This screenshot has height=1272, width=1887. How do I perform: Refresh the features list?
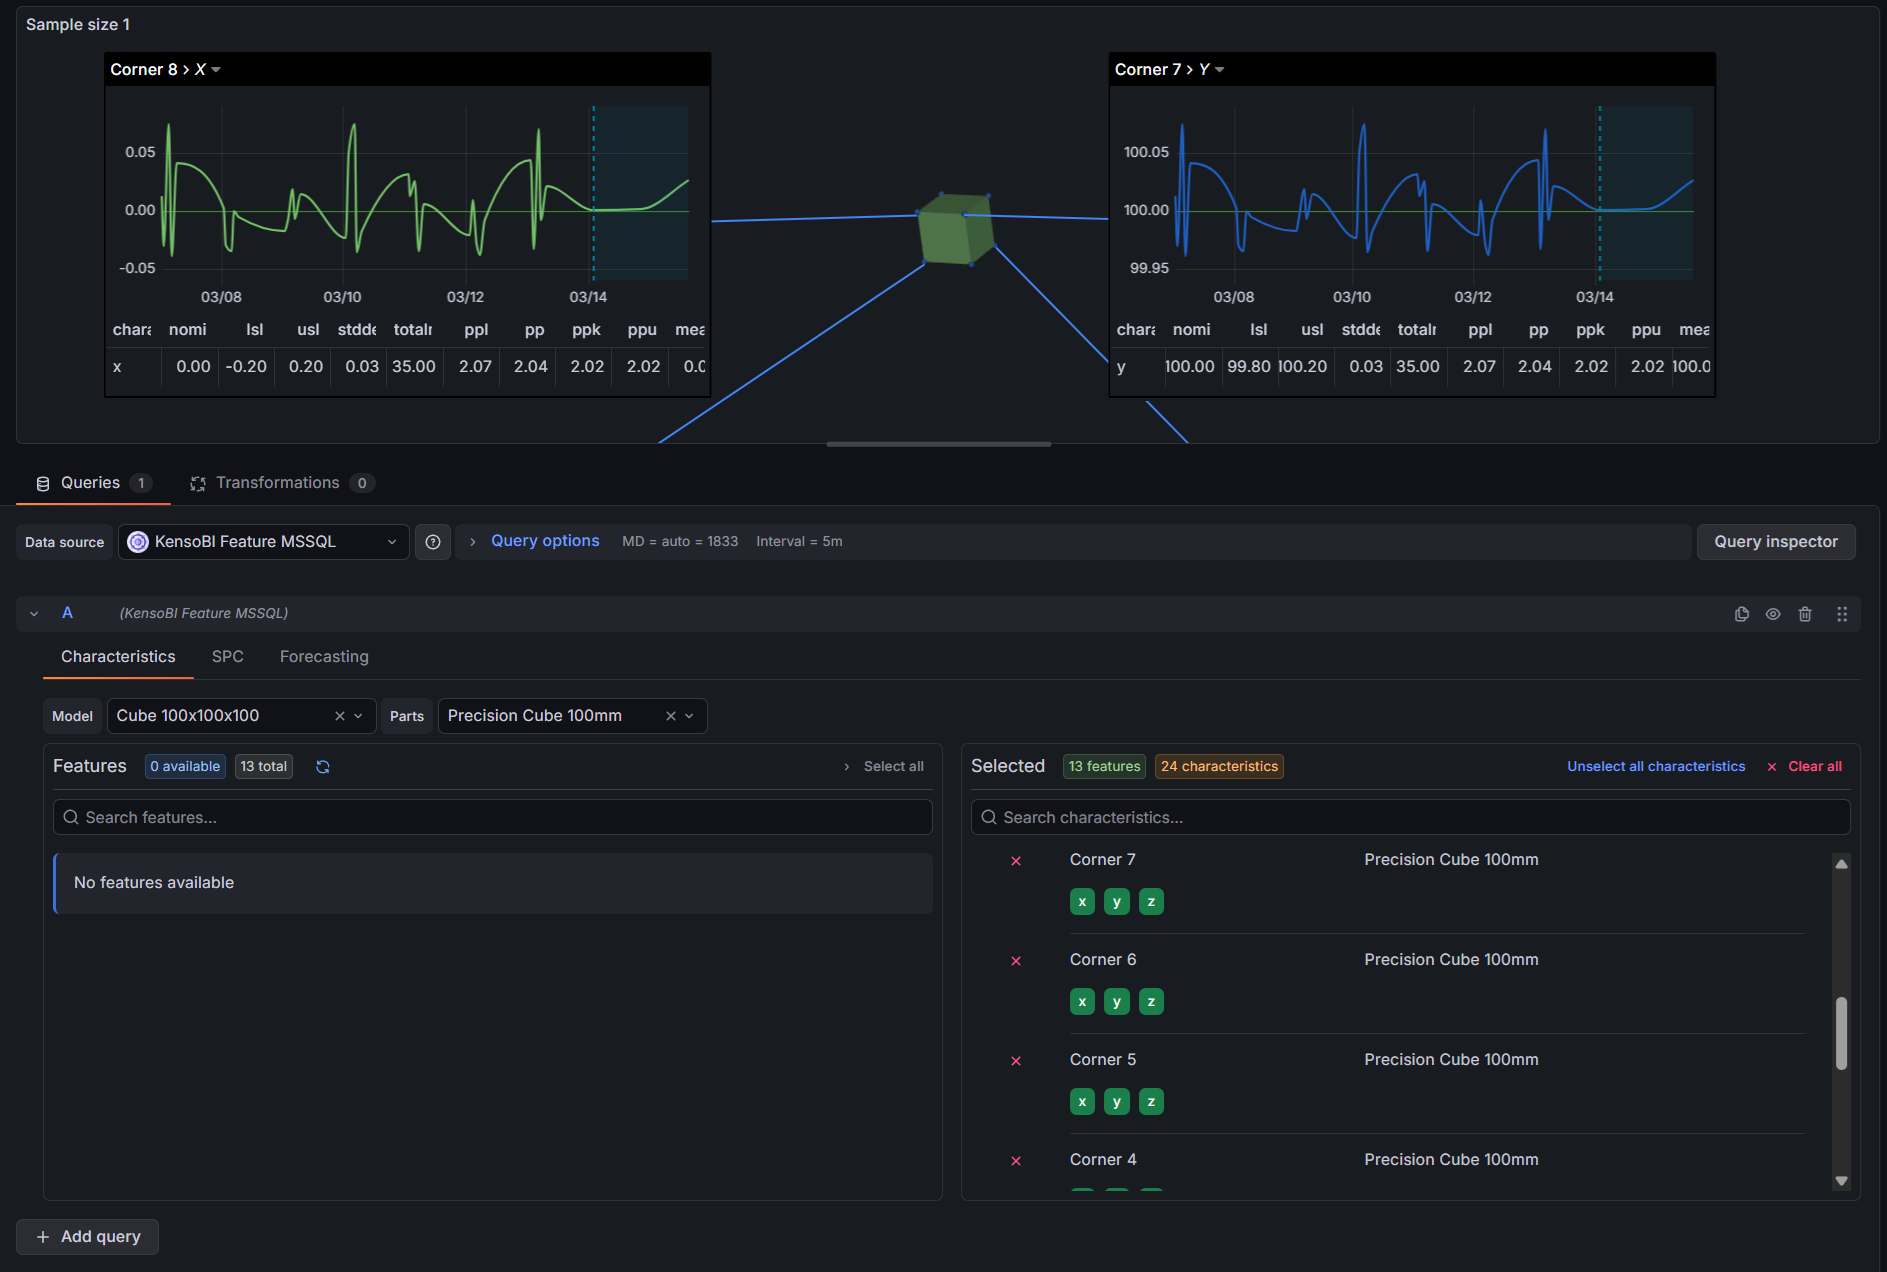323,767
